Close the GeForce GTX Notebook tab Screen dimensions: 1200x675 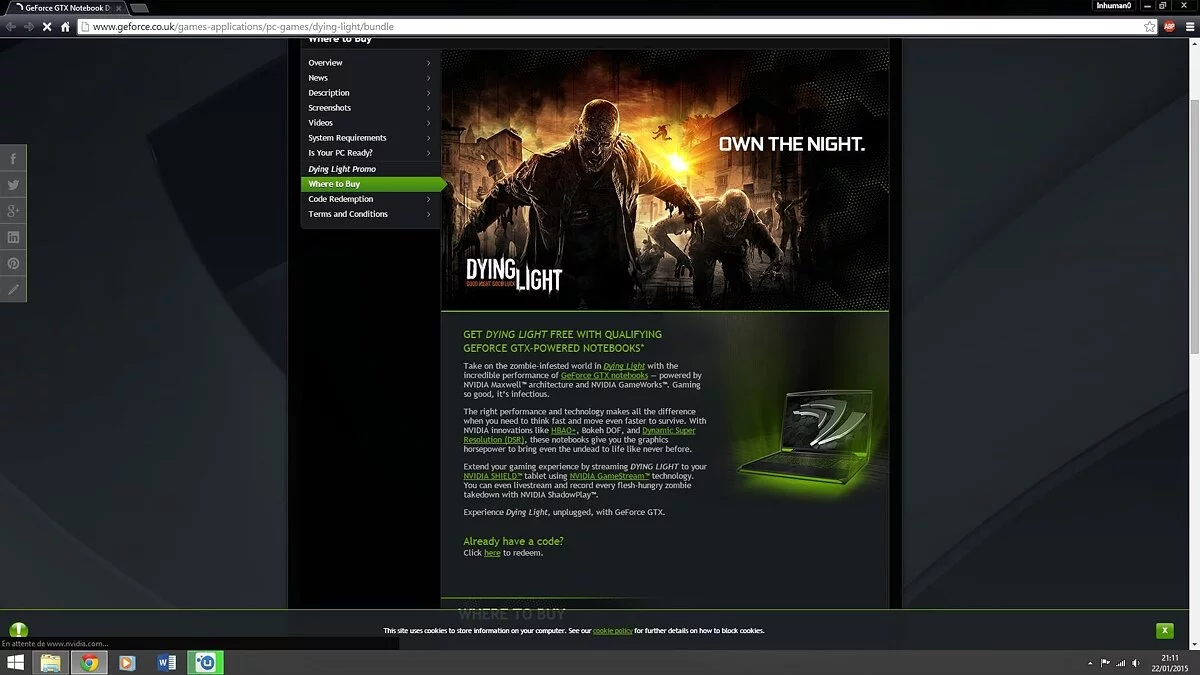(x=119, y=7)
